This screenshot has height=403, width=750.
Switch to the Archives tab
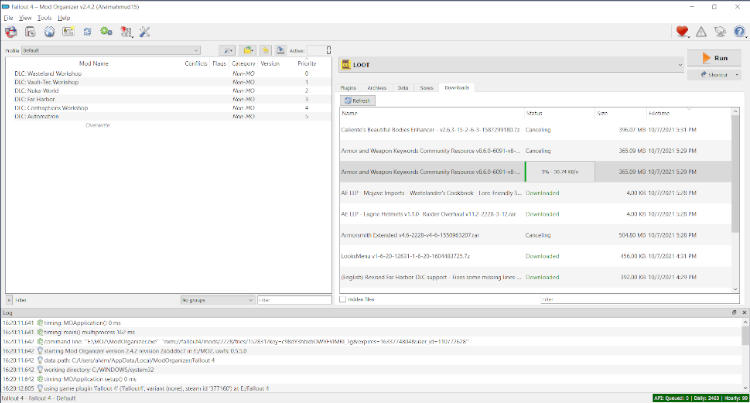pyautogui.click(x=377, y=88)
